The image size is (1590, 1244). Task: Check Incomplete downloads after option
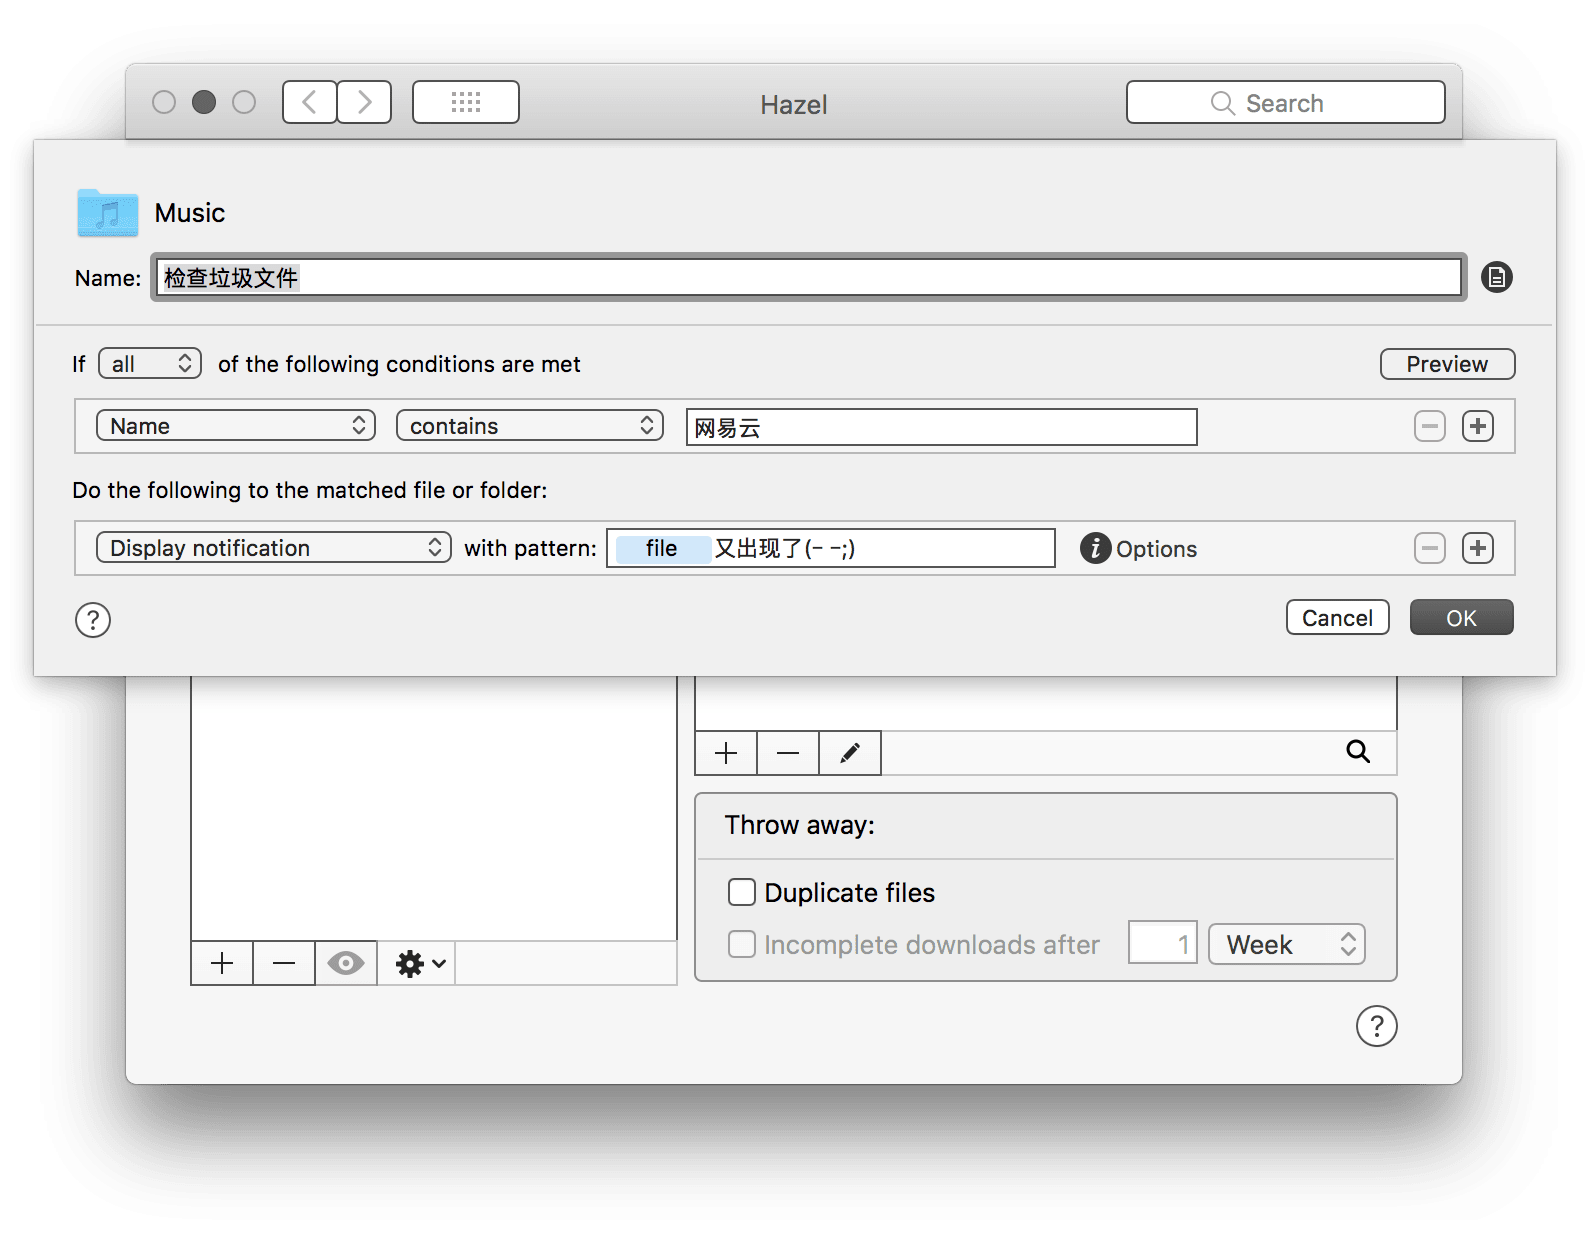pyautogui.click(x=742, y=944)
